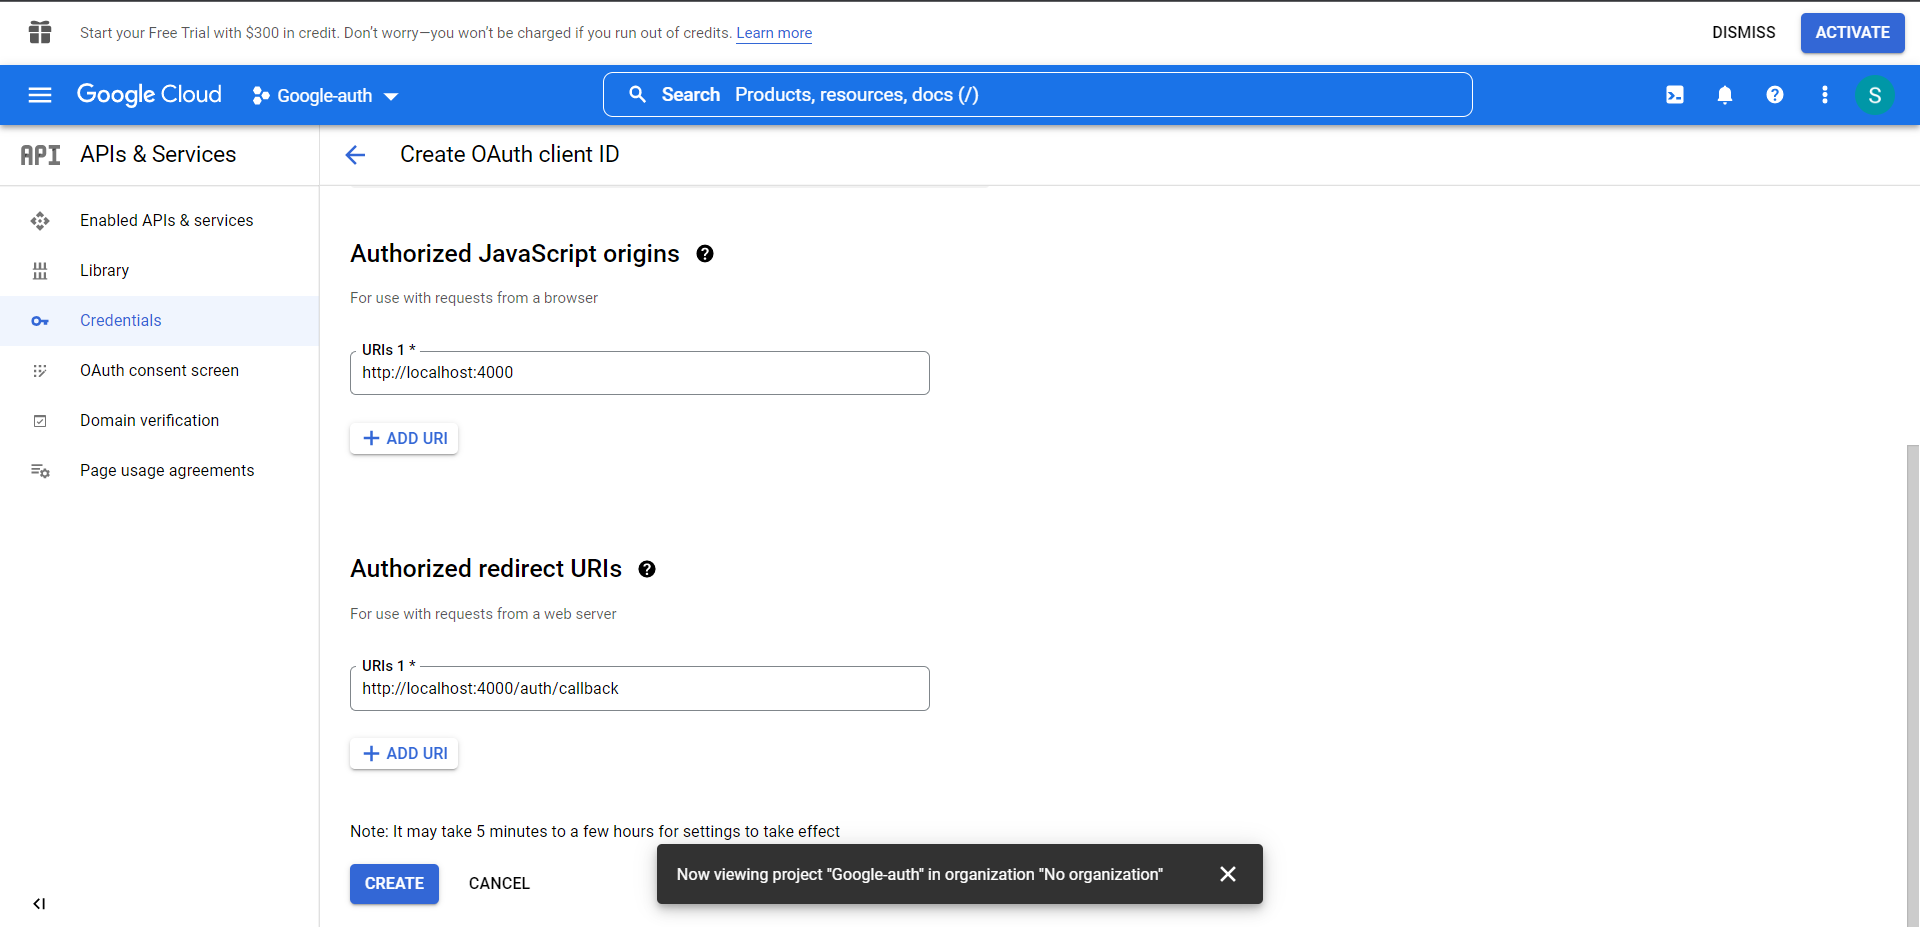This screenshot has width=1920, height=927.
Task: Dismiss the project notification toast
Action: [x=1228, y=874]
